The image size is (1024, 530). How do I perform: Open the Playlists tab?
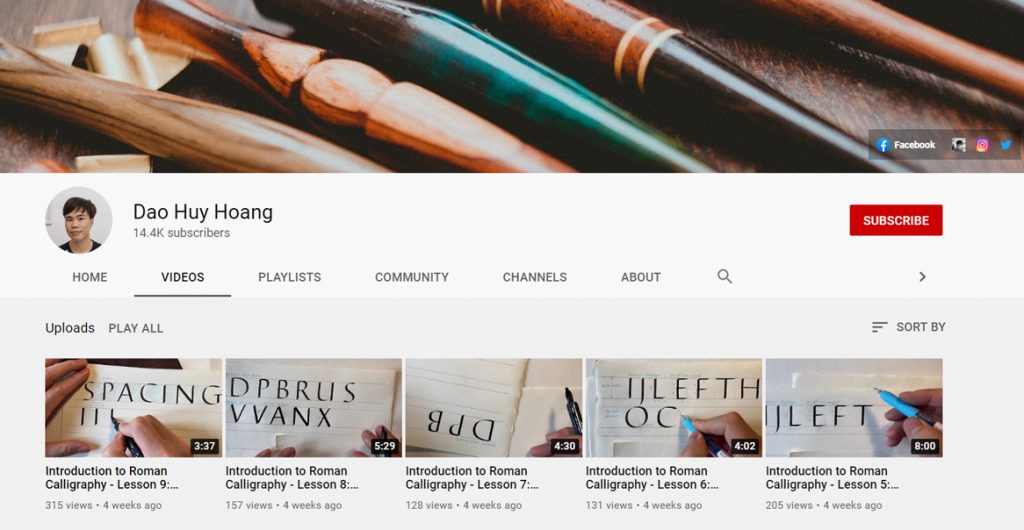point(289,277)
